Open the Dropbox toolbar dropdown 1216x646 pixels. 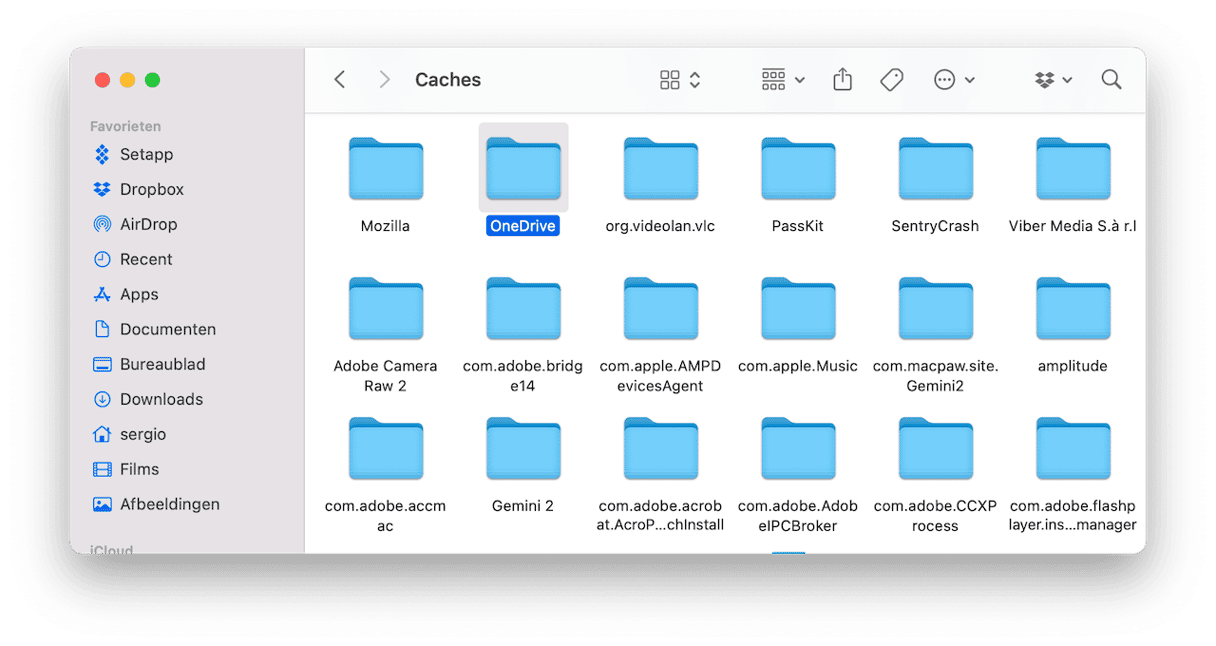click(x=1053, y=80)
